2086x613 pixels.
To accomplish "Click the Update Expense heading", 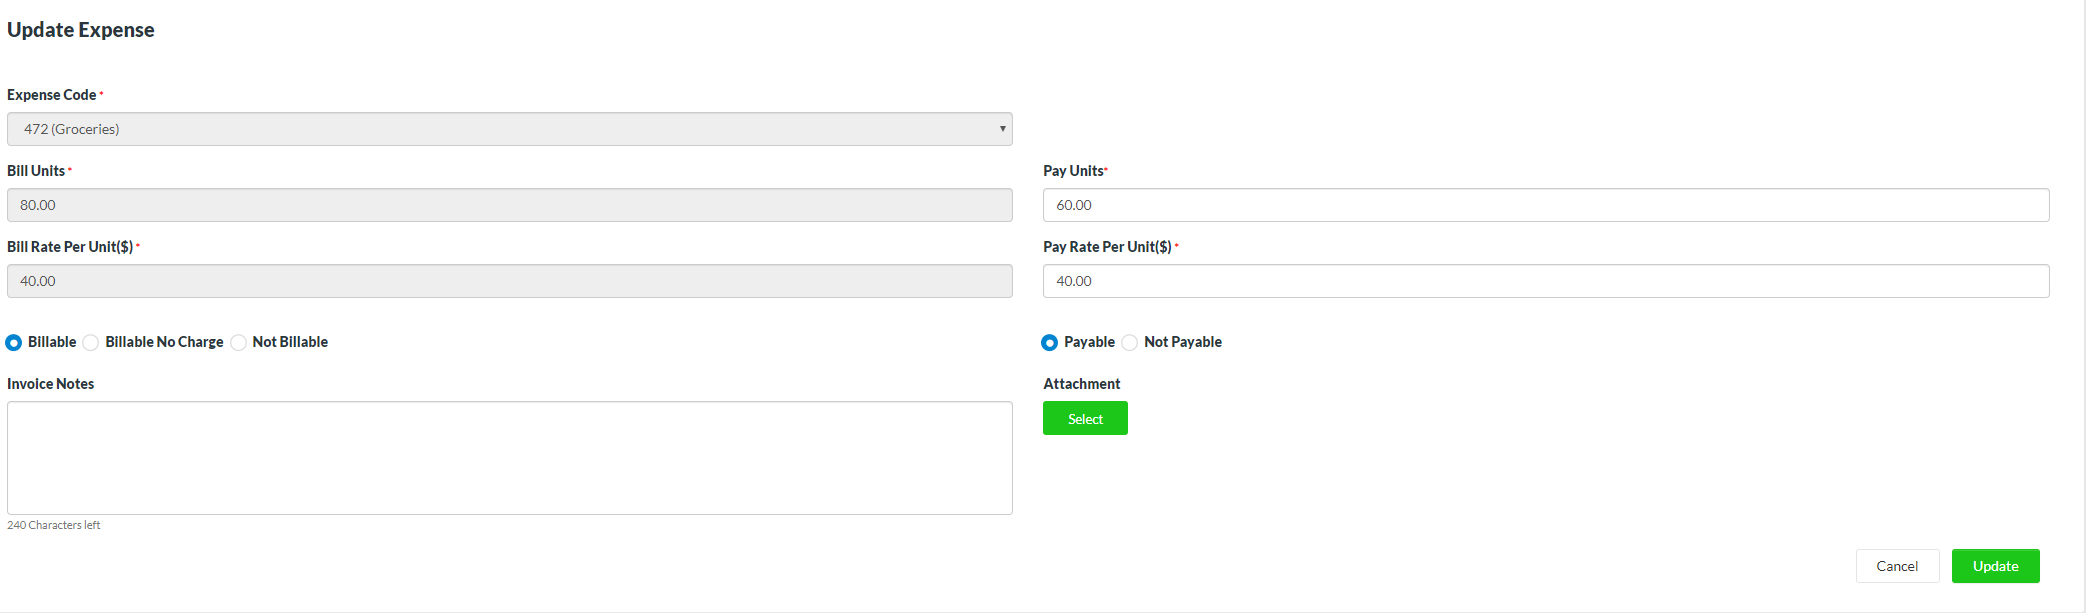I will [81, 30].
